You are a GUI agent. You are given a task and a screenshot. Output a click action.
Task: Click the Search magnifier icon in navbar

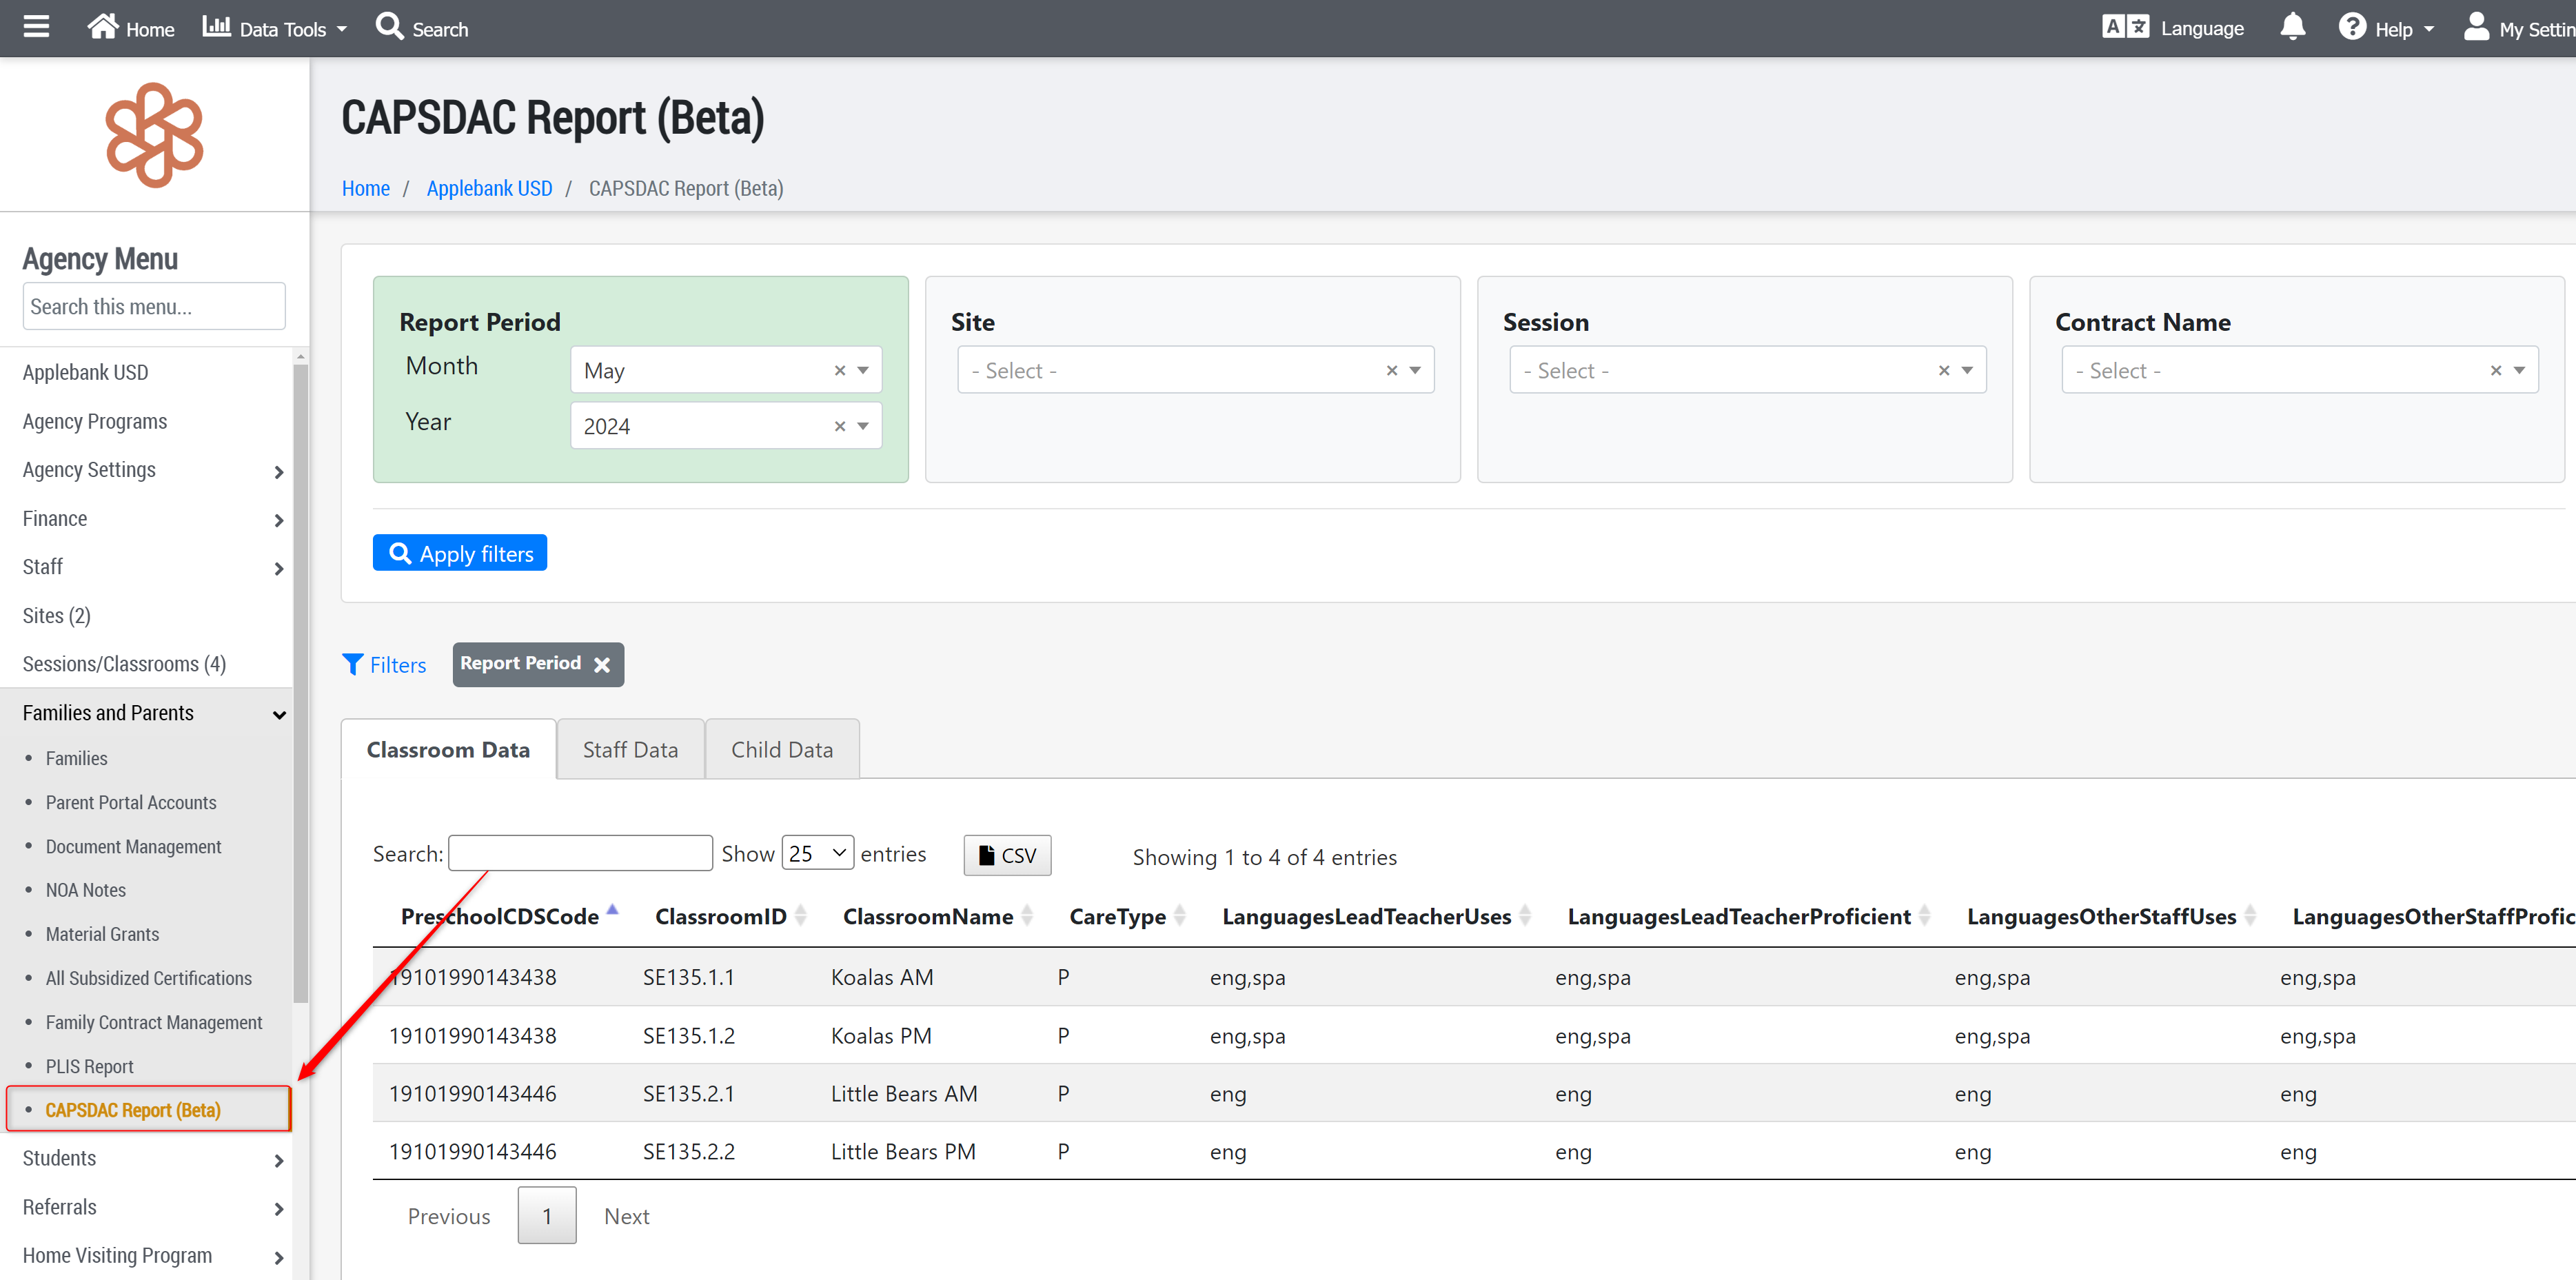389,27
